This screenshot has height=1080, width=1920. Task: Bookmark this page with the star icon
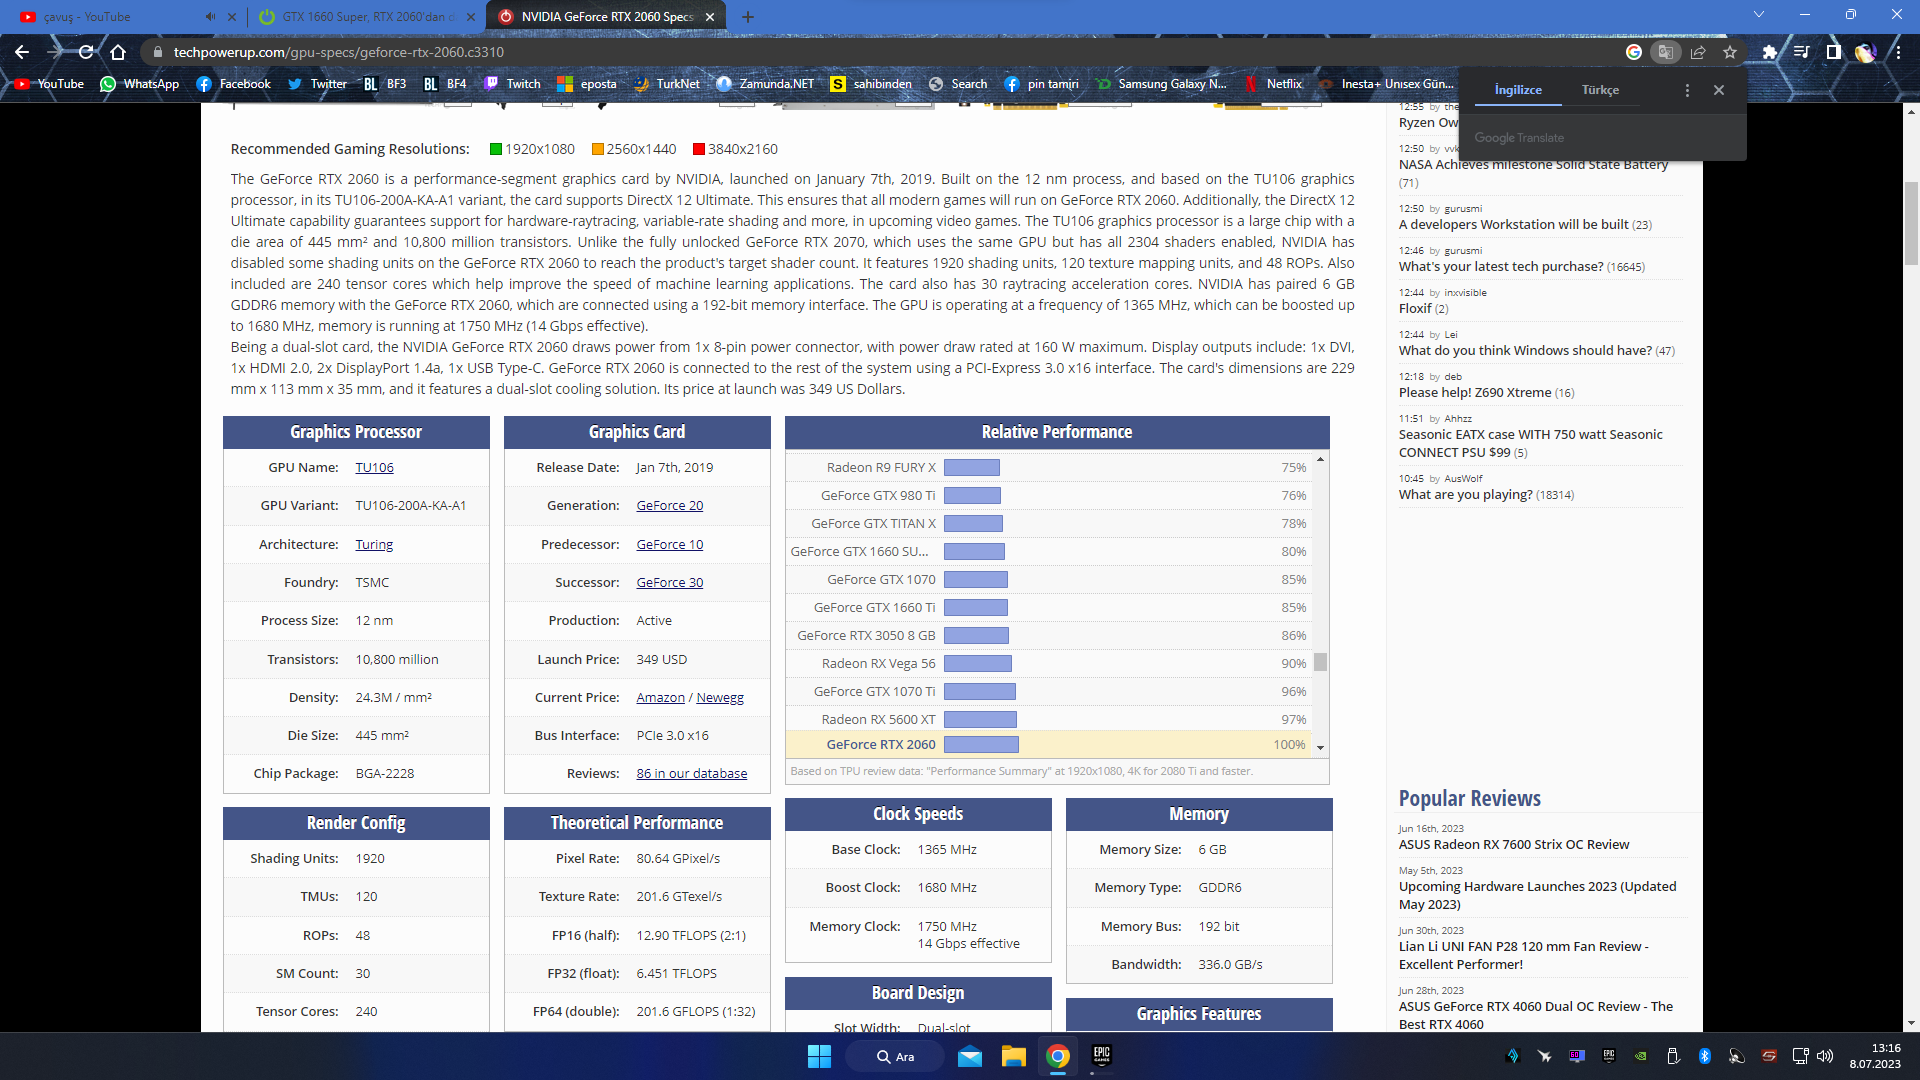pos(1730,52)
